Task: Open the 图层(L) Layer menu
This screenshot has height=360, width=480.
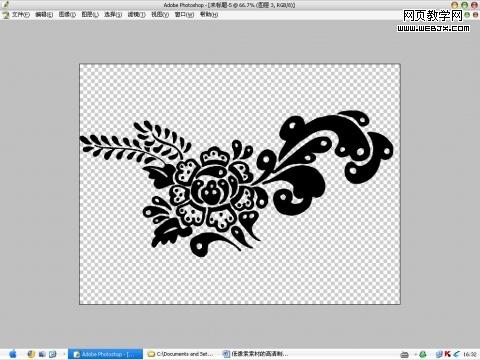Action: point(90,15)
